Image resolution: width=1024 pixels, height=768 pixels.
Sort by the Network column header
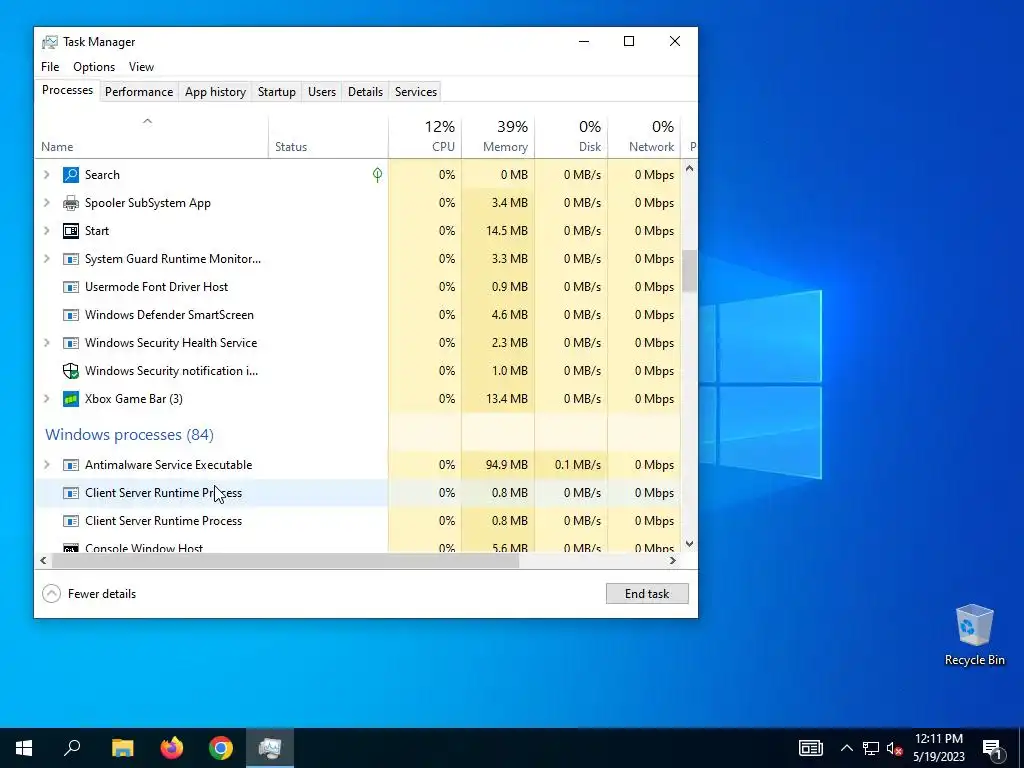(645, 136)
